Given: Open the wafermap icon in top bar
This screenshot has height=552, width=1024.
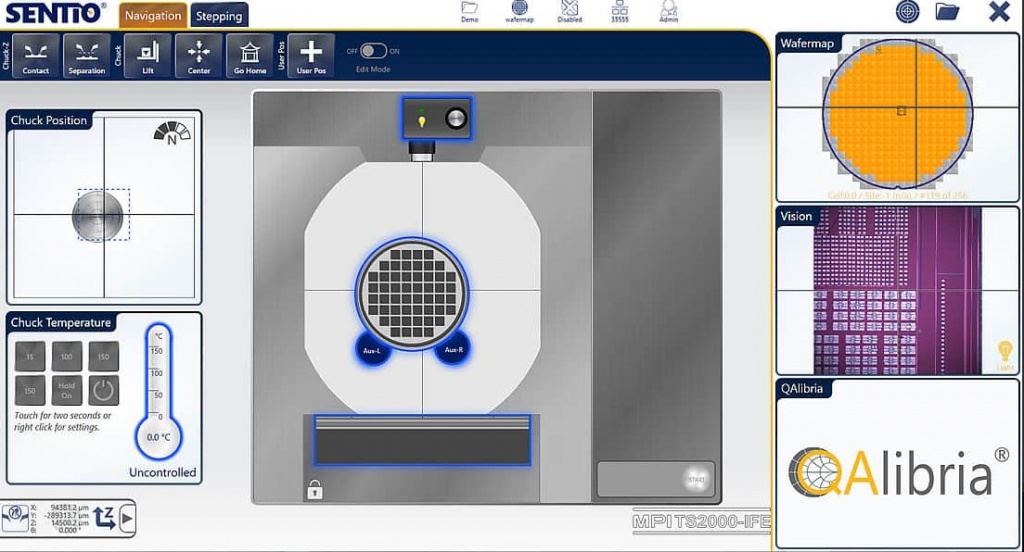Looking at the screenshot, I should [x=518, y=12].
